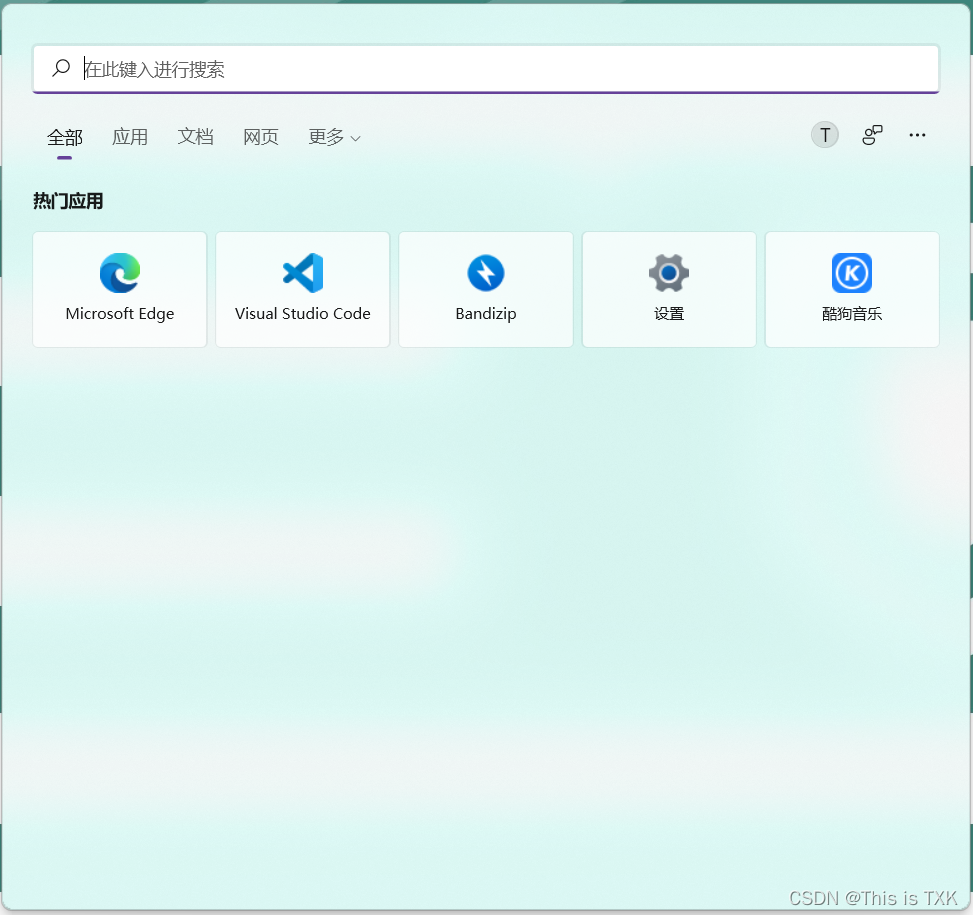
Task: Switch to the 网页 tab
Action: point(261,136)
